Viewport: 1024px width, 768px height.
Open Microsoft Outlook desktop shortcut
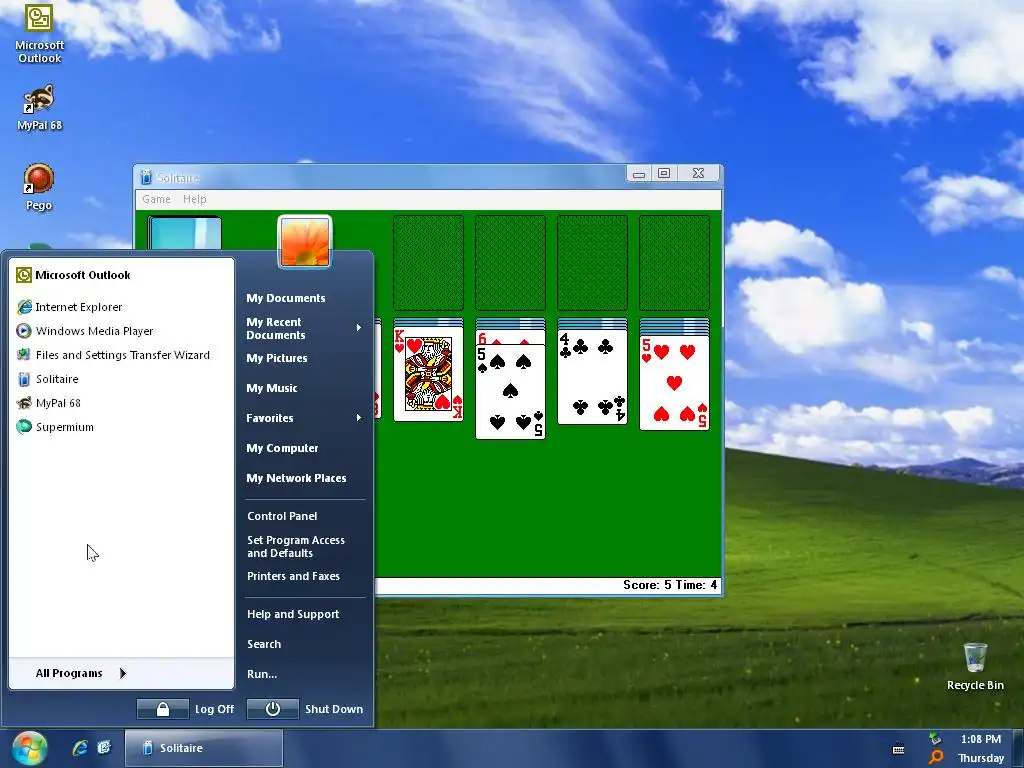click(39, 33)
